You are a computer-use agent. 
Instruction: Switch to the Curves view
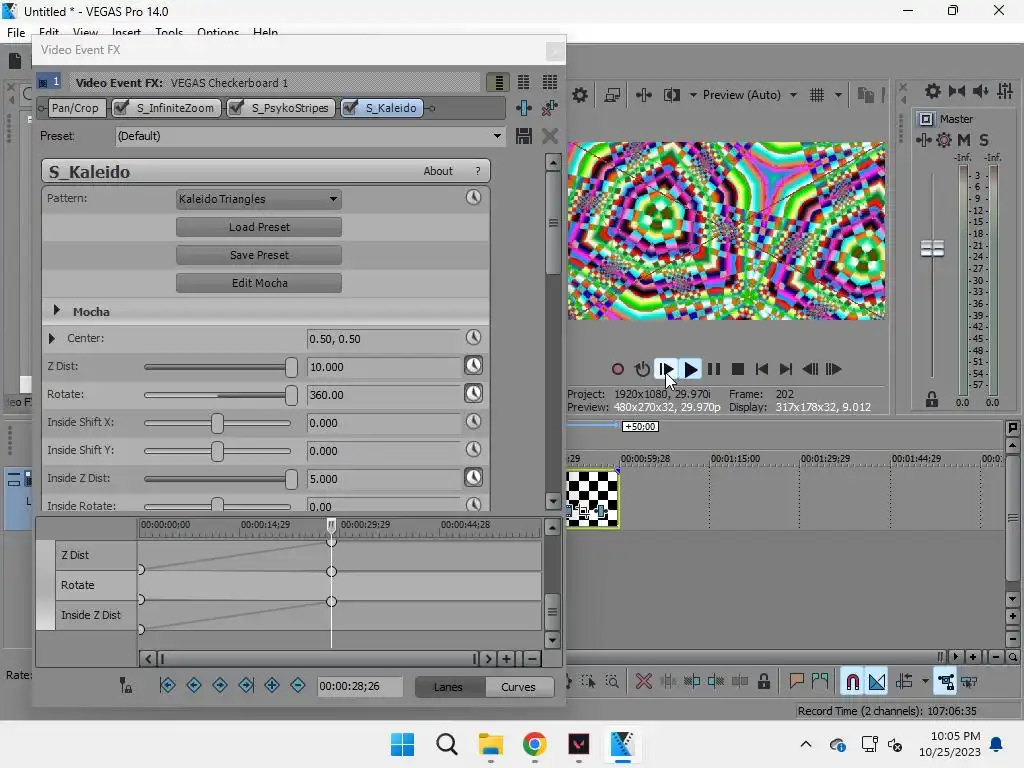coord(519,687)
